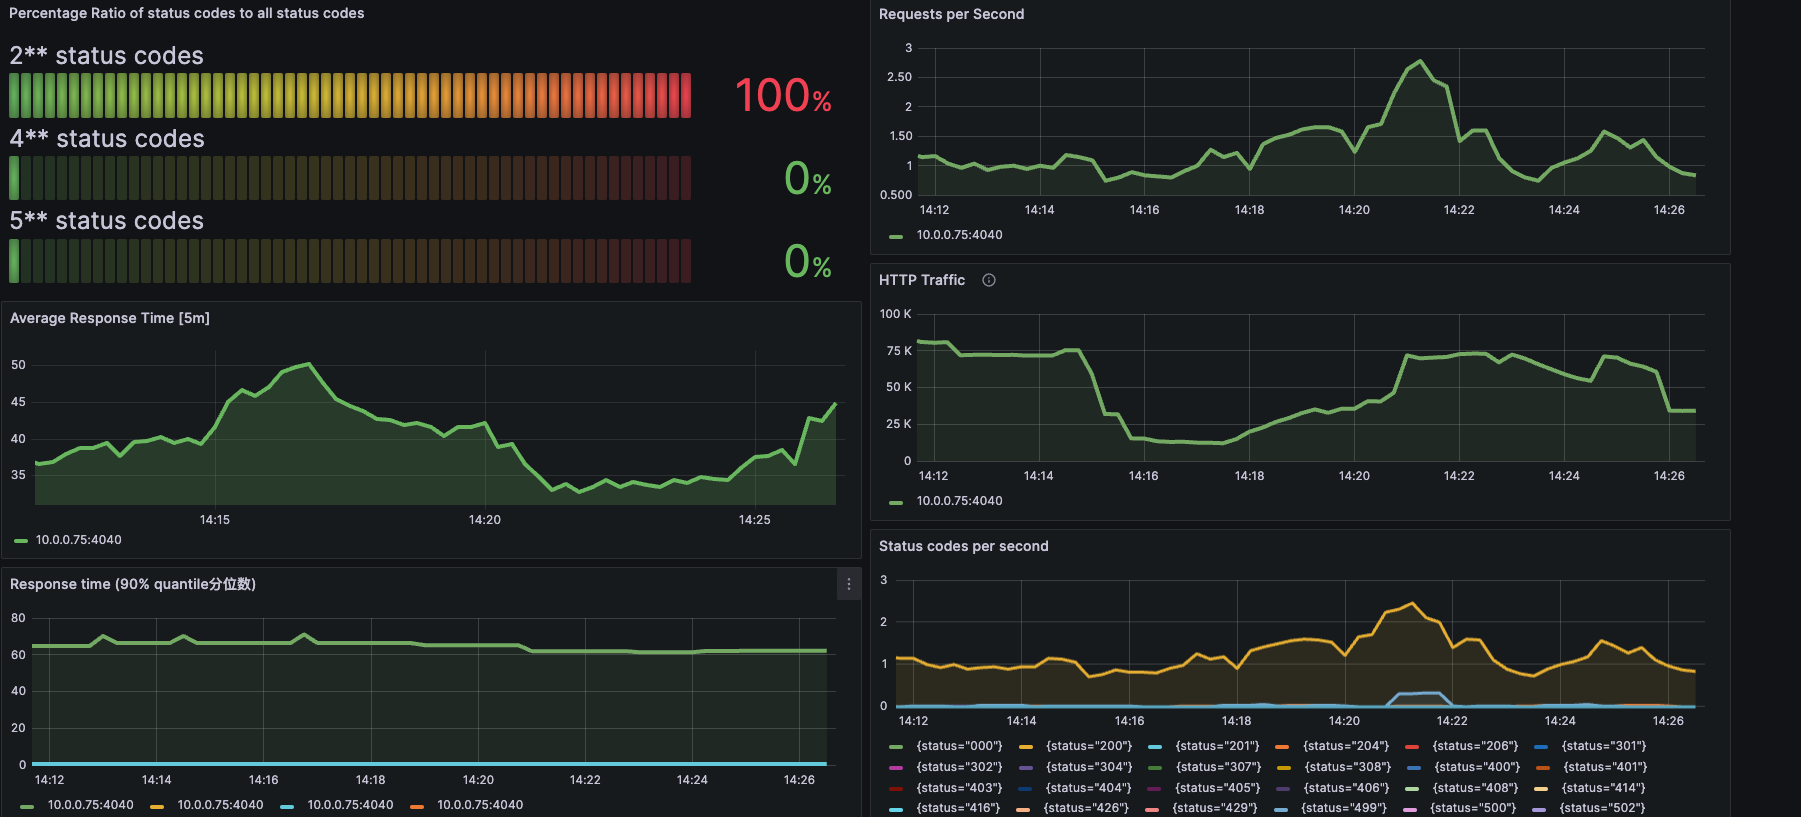Select the {status="304"} legend entry

1089,767
